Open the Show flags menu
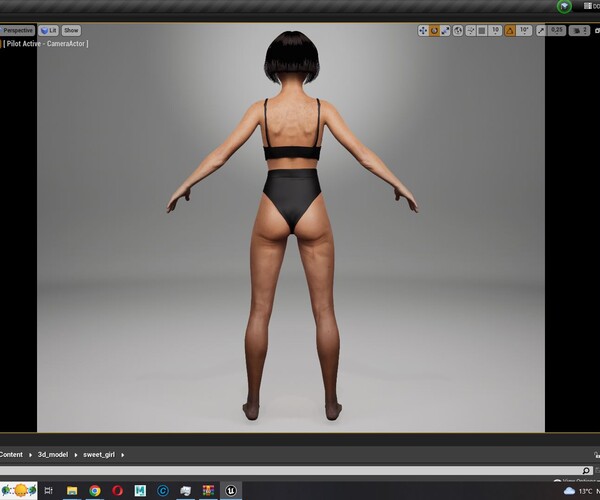Screen dimensions: 600x500 (71, 30)
